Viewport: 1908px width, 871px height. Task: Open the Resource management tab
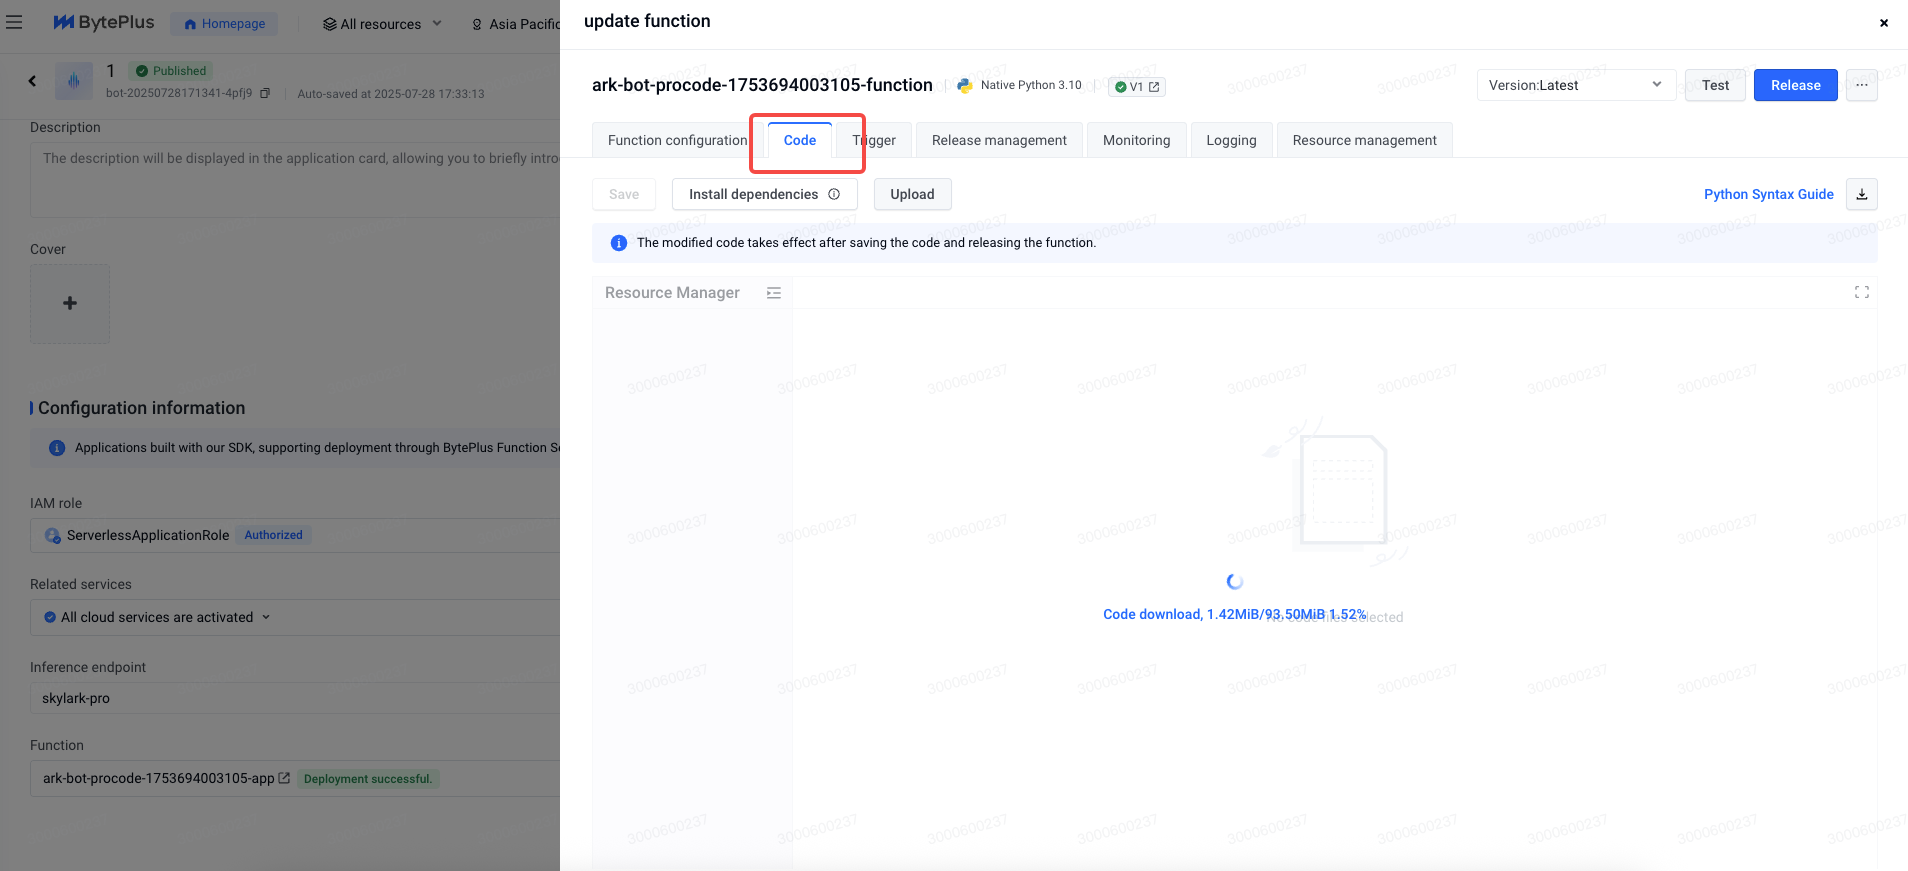(x=1364, y=140)
